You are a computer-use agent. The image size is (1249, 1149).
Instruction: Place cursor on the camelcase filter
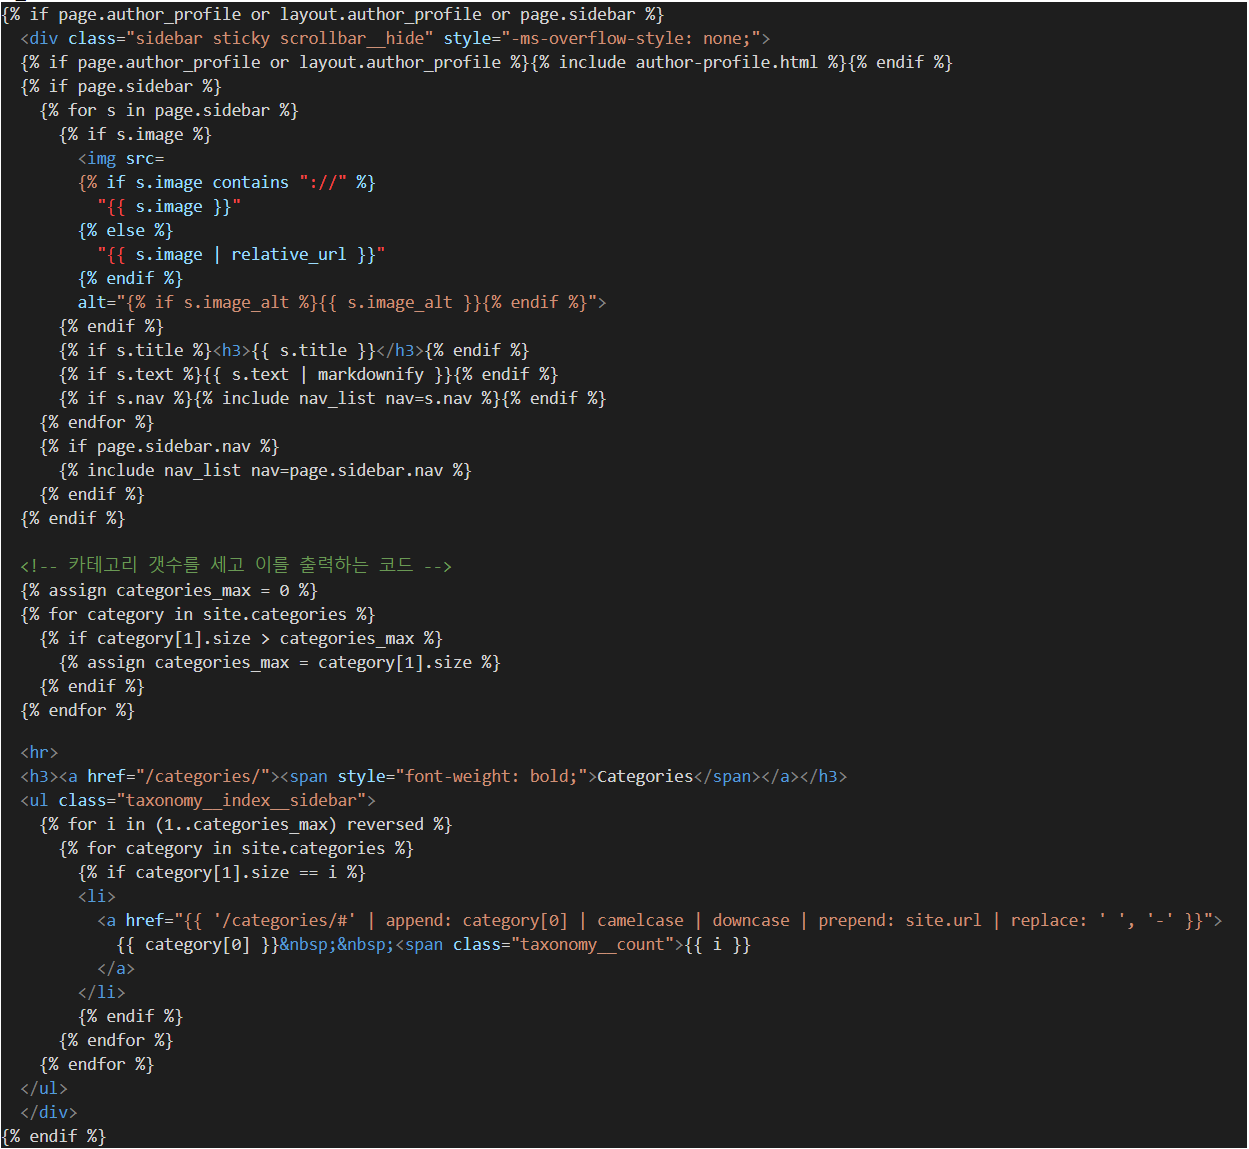click(640, 920)
